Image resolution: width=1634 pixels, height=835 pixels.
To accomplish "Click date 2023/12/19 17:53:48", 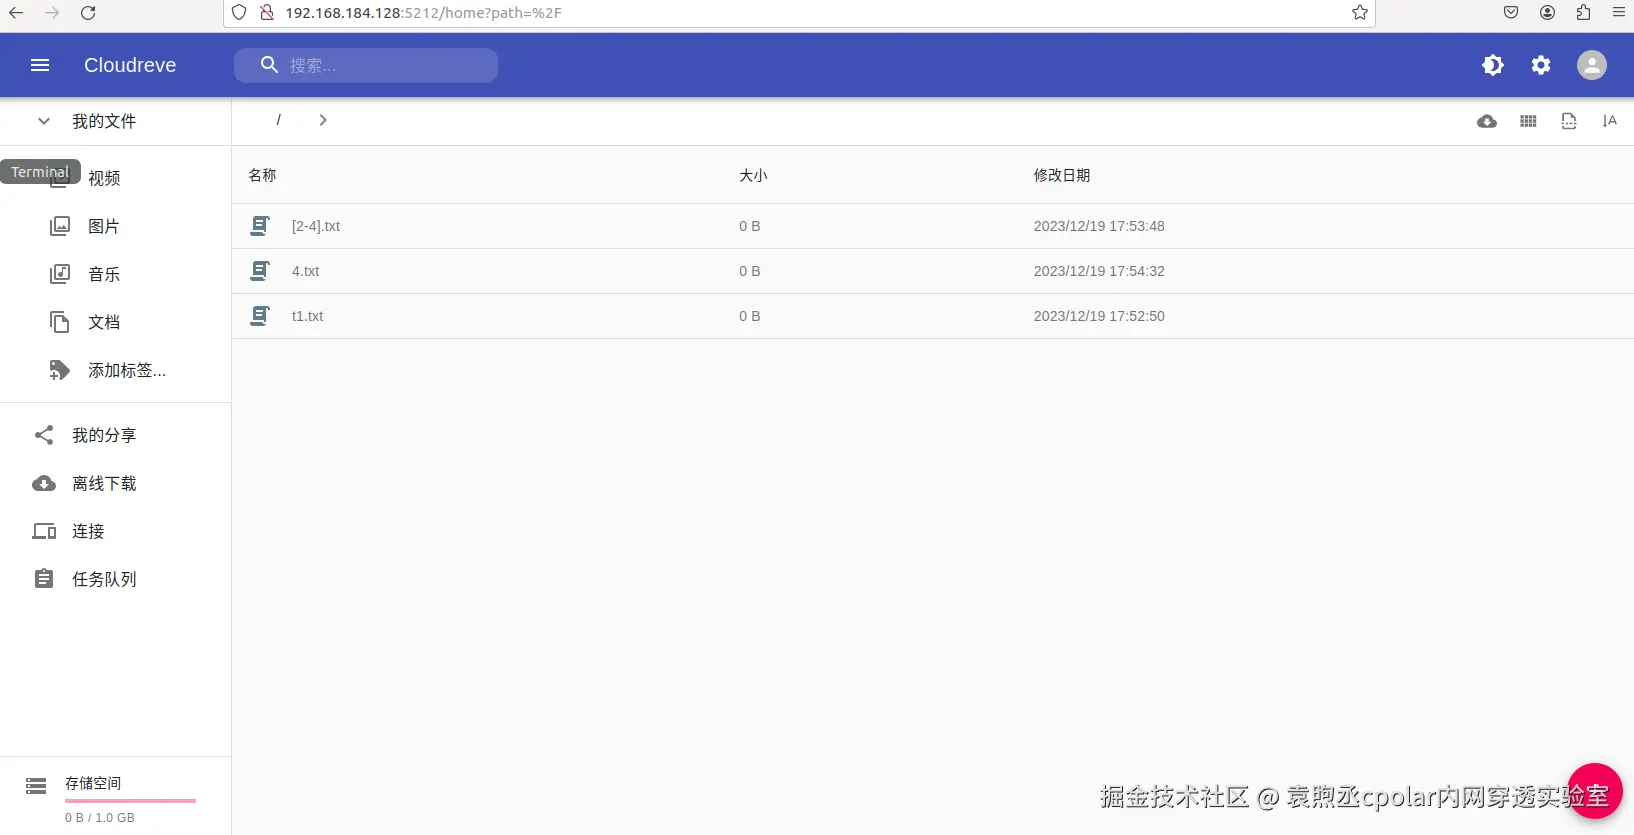I will (x=1099, y=226).
